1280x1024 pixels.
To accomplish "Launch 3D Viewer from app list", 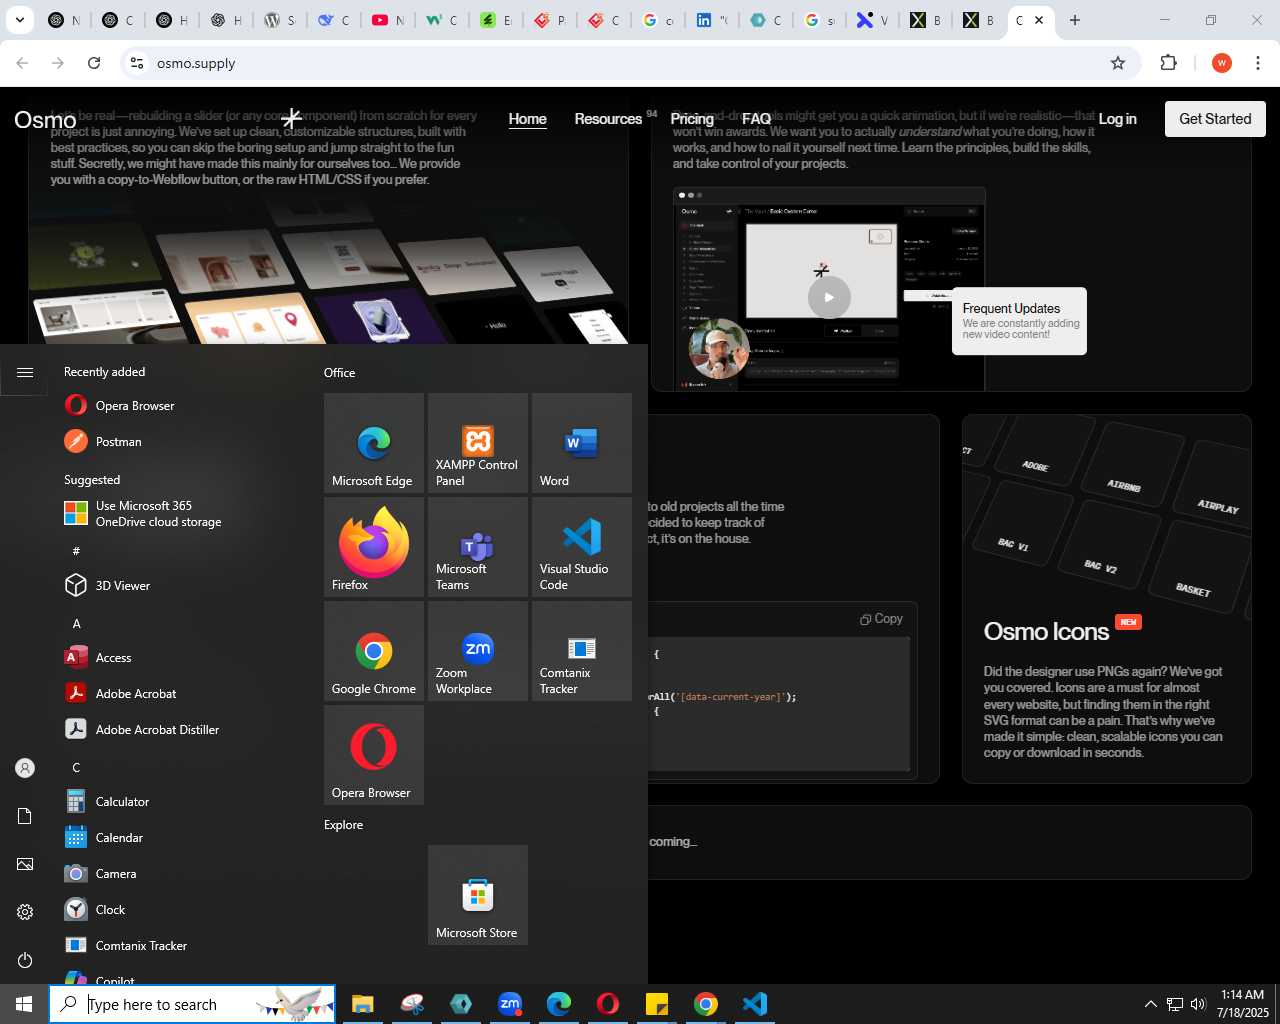I will point(180,586).
